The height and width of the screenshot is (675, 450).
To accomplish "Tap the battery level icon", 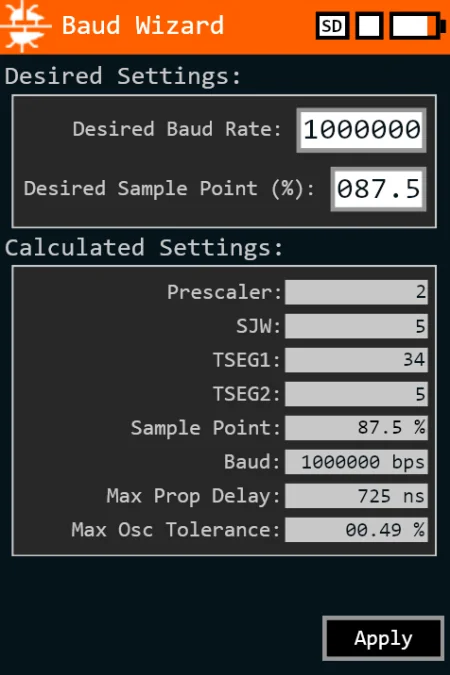I will pos(416,26).
